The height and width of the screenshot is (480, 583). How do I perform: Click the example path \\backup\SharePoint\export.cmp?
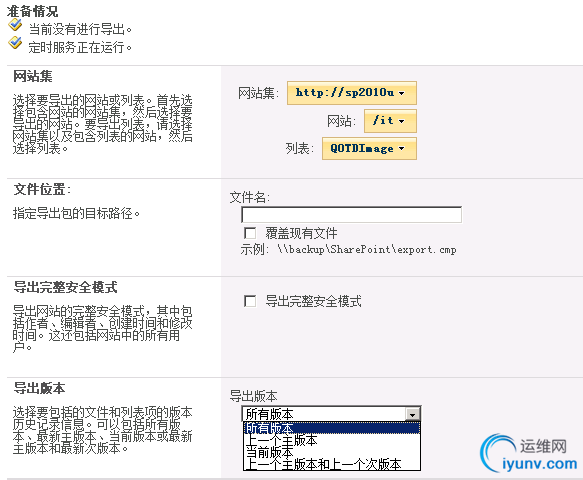[x=367, y=249]
